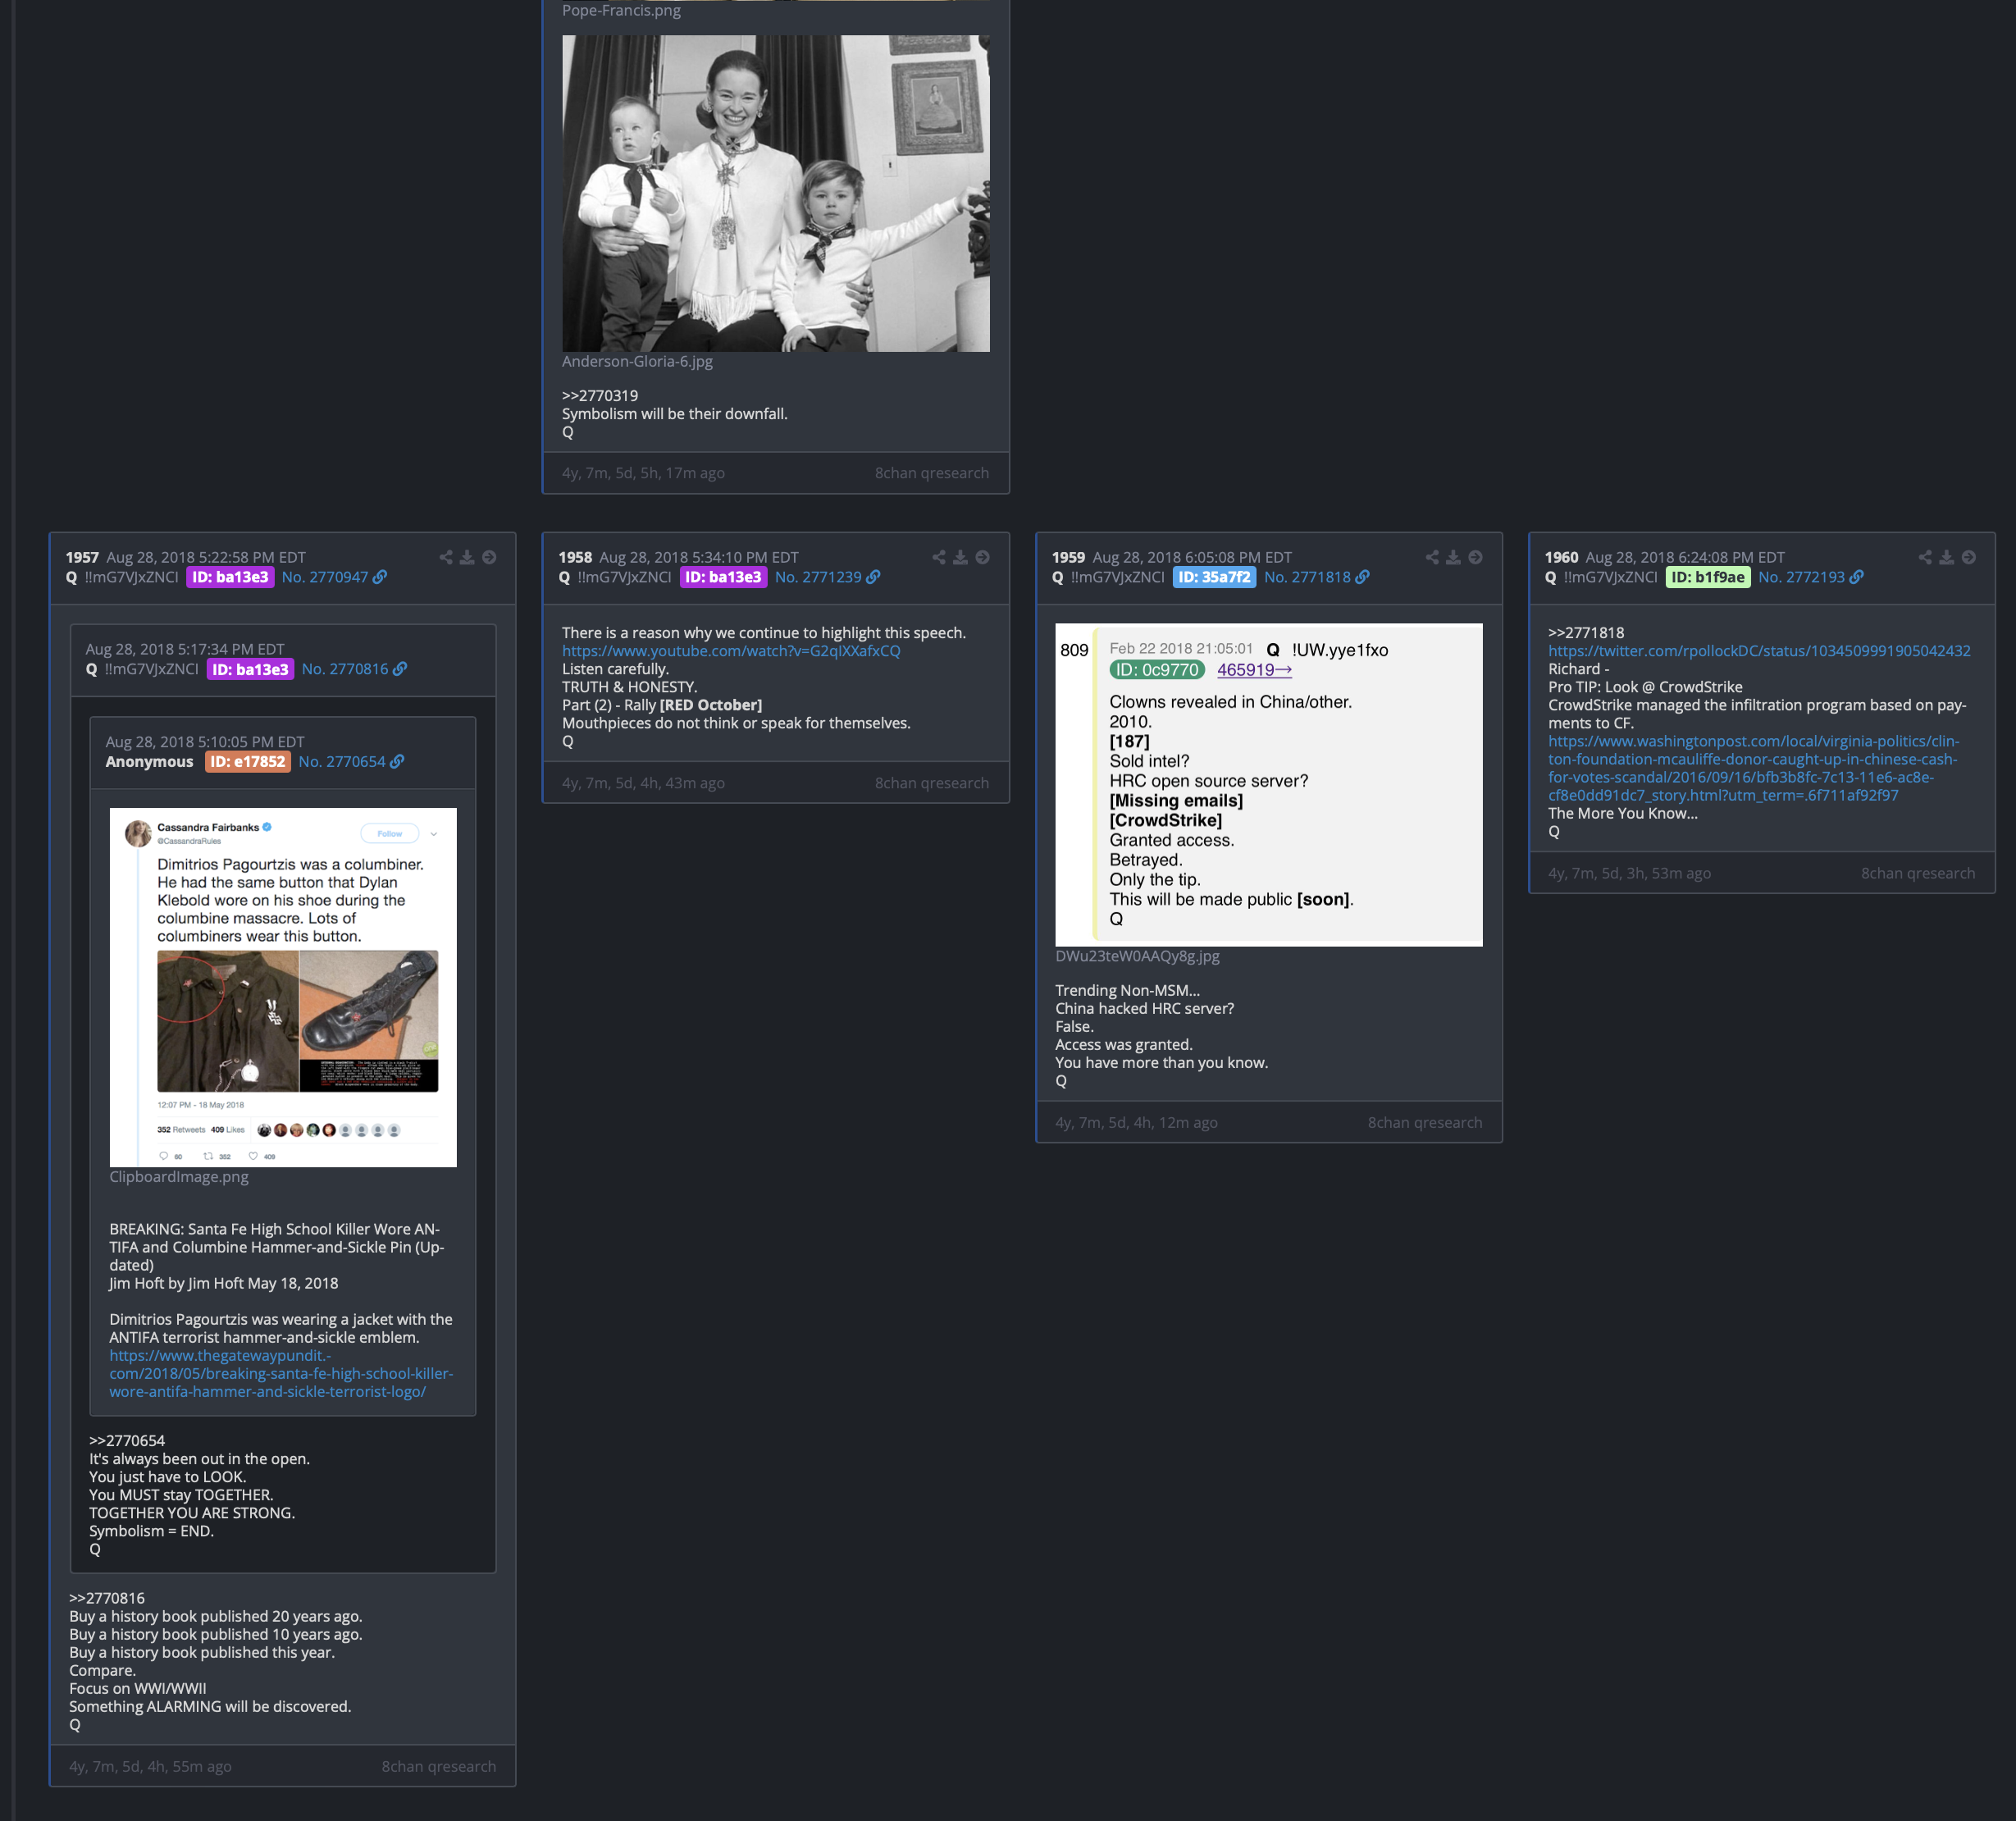Click 'Aug 28, 2018 5:10:05 PM EDT' date
2016x1821 pixels.
[x=205, y=742]
